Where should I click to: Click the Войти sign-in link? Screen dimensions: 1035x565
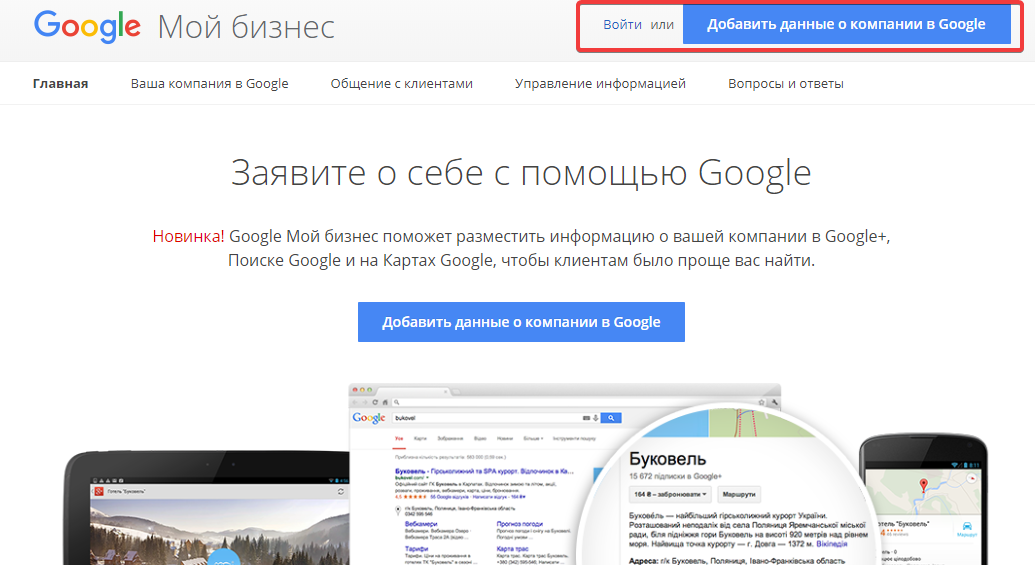coord(622,24)
